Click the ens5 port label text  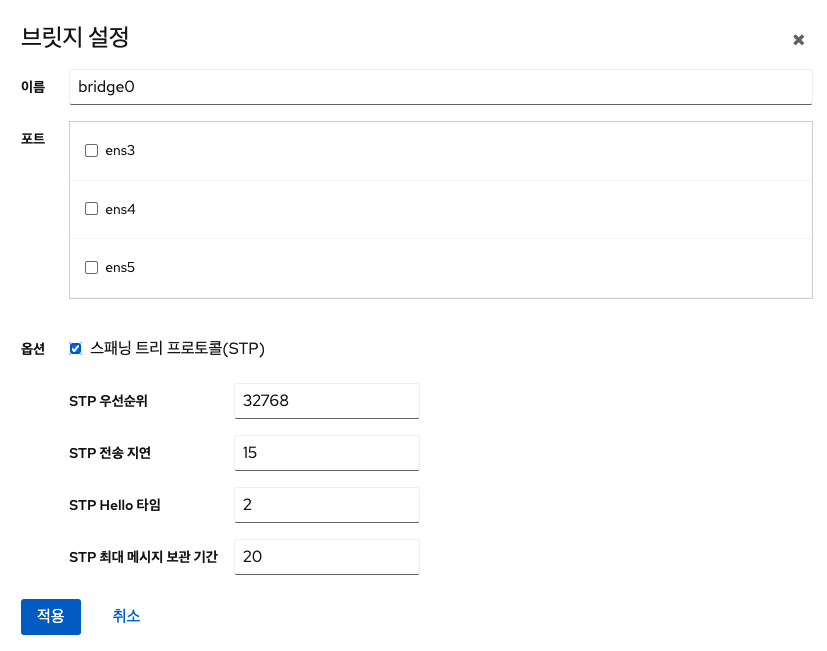[x=120, y=268]
